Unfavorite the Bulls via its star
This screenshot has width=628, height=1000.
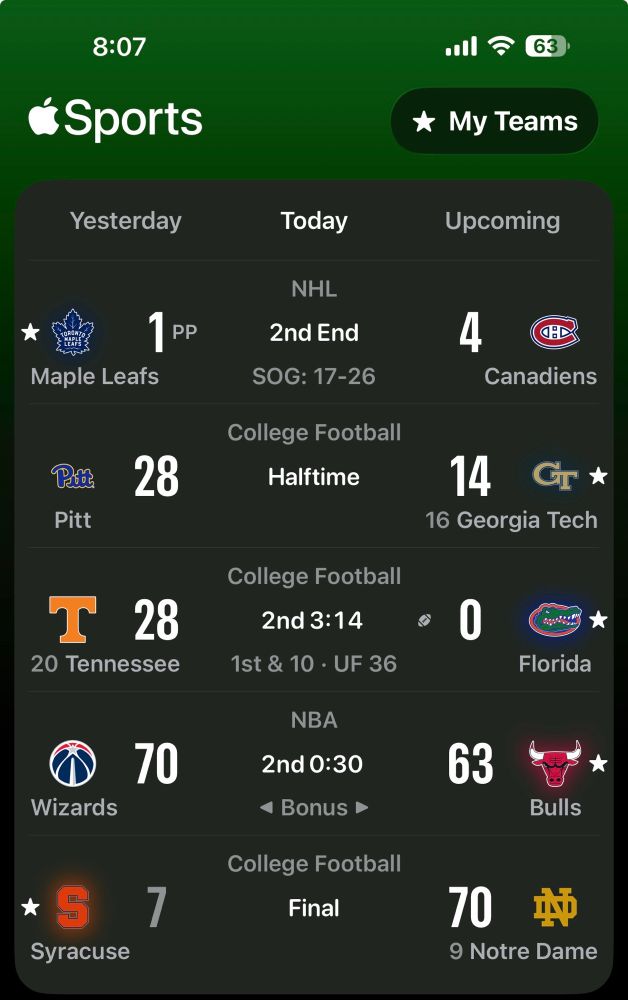(x=599, y=763)
